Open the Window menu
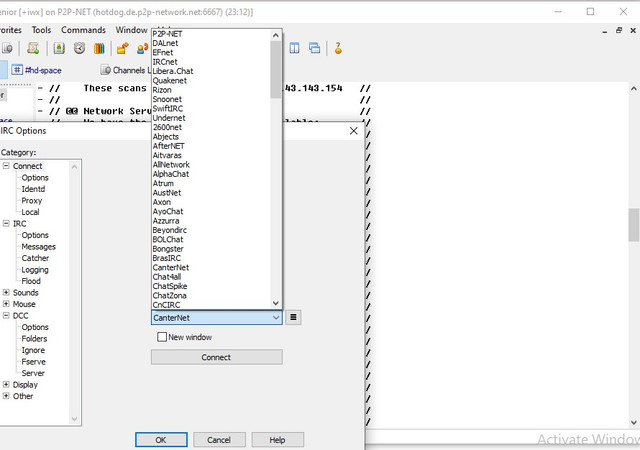Image resolution: width=640 pixels, height=450 pixels. click(131, 30)
